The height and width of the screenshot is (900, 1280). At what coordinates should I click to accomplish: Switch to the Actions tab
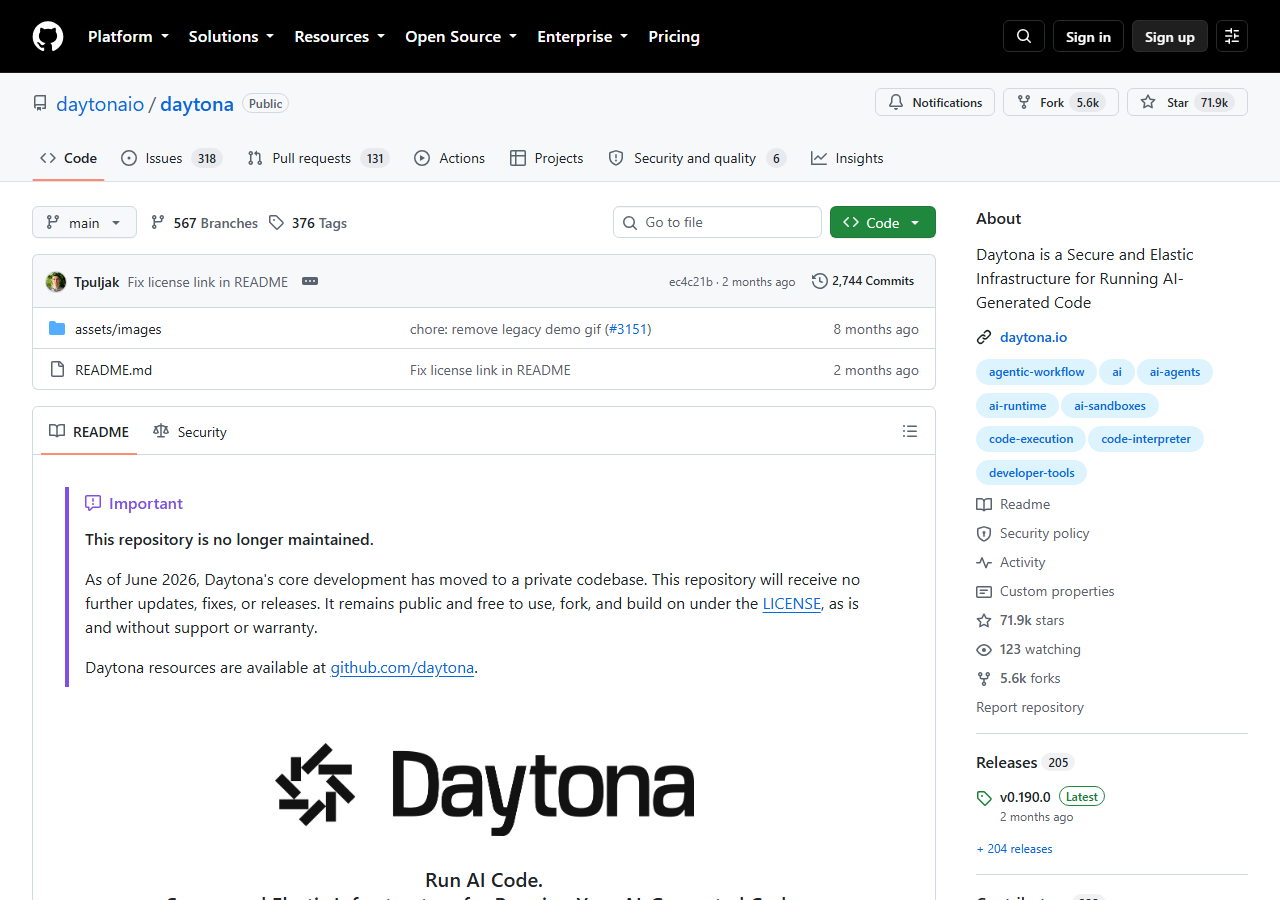click(449, 158)
